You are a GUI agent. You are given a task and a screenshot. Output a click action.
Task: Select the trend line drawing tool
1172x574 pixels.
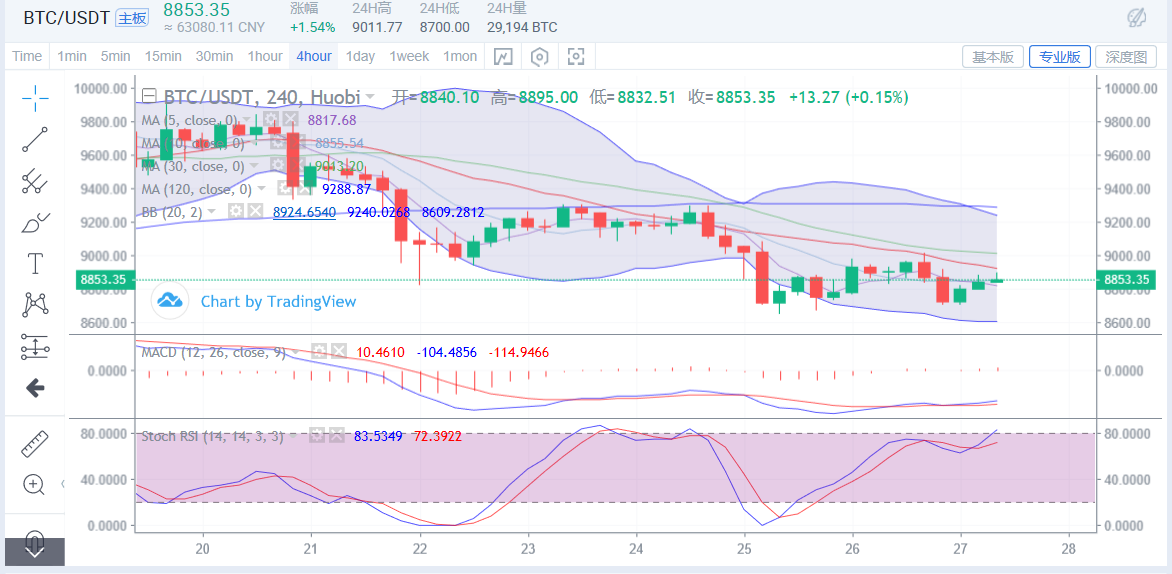click(35, 140)
